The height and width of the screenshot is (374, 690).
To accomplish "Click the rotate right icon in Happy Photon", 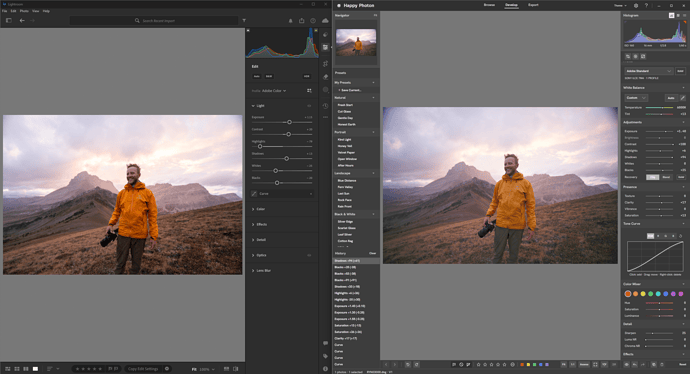I will point(416,364).
